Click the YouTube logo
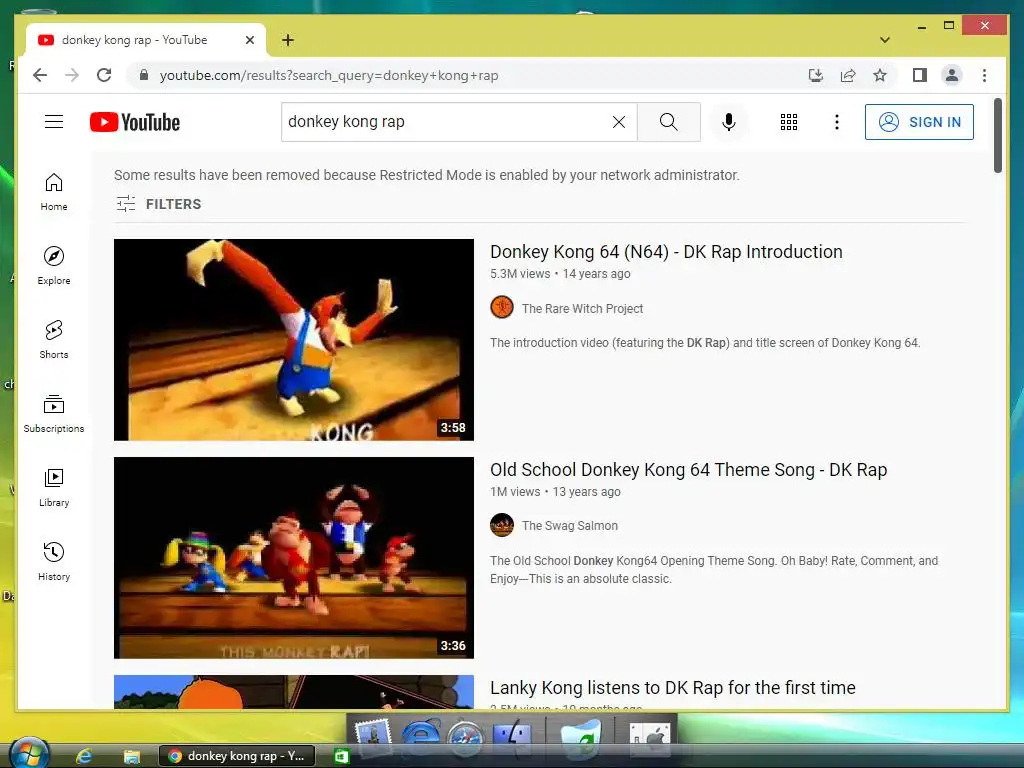The height and width of the screenshot is (768, 1024). pyautogui.click(x=135, y=122)
